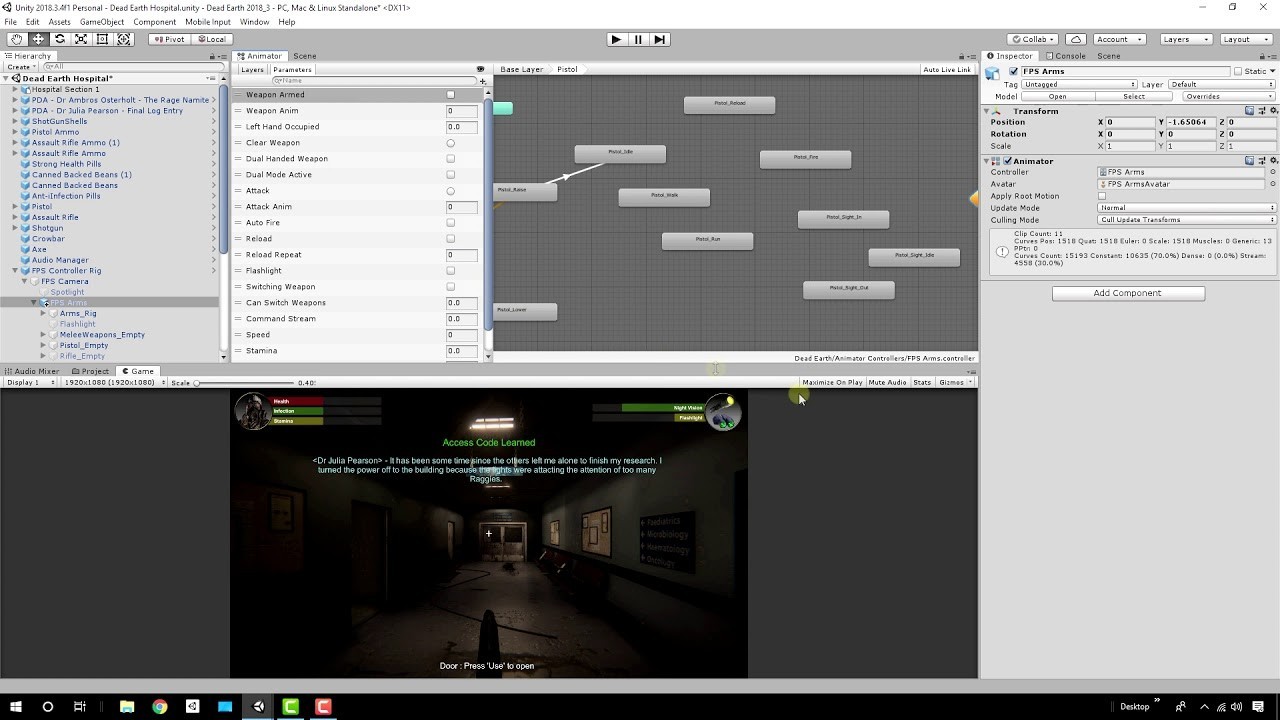This screenshot has width=1280, height=720.
Task: Select the Rotate tool
Action: click(x=60, y=39)
